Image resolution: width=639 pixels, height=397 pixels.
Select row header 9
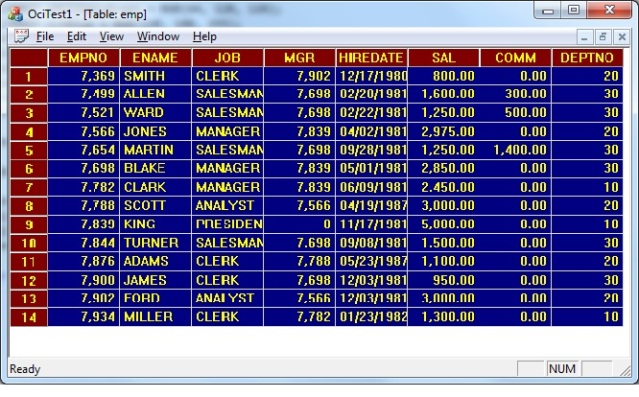pos(29,224)
